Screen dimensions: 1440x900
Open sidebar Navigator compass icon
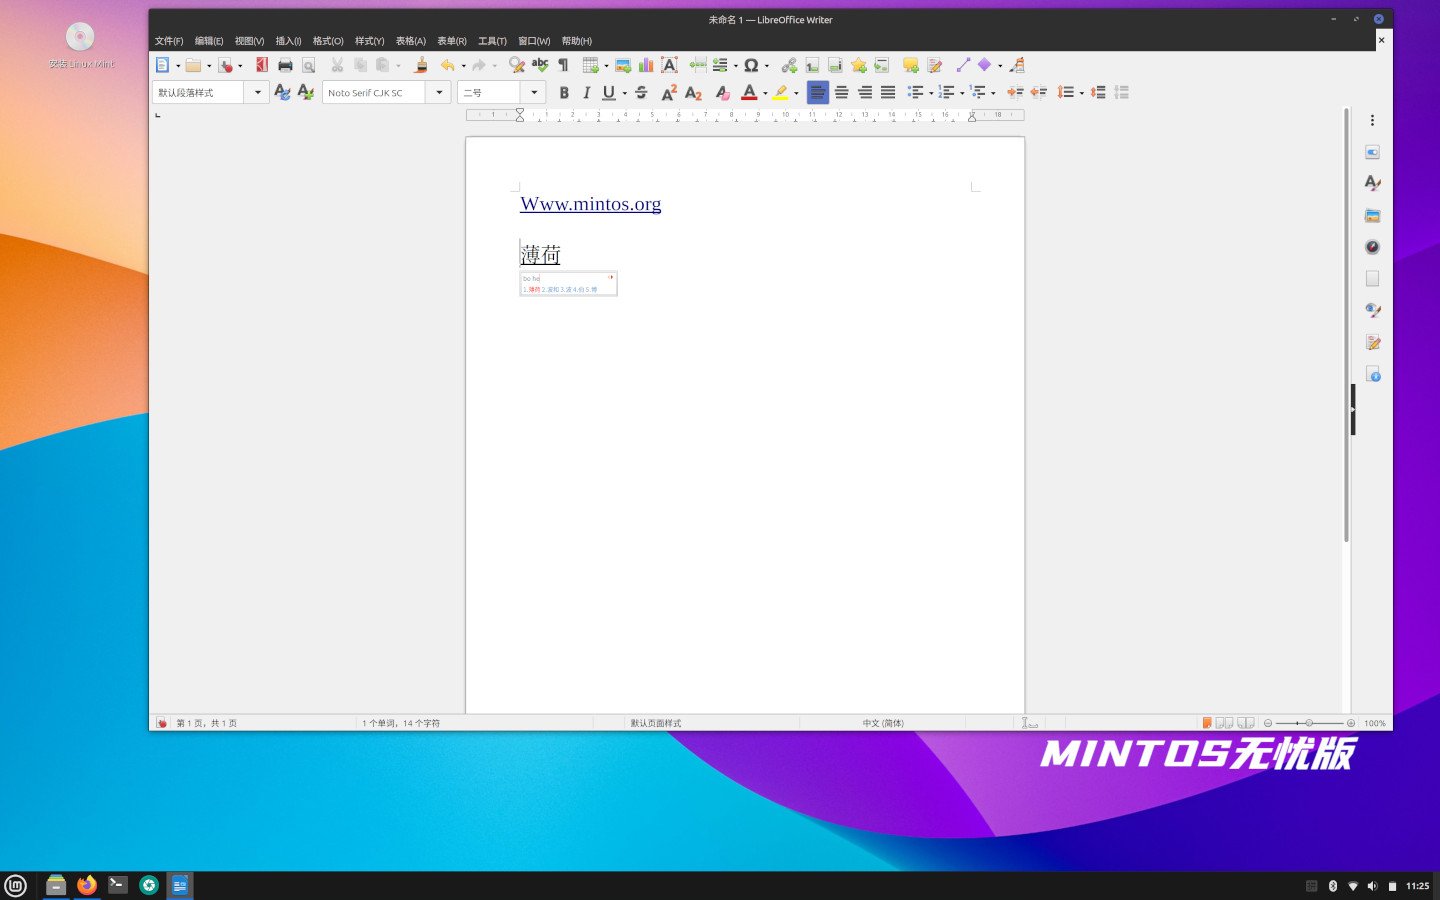[x=1372, y=247]
